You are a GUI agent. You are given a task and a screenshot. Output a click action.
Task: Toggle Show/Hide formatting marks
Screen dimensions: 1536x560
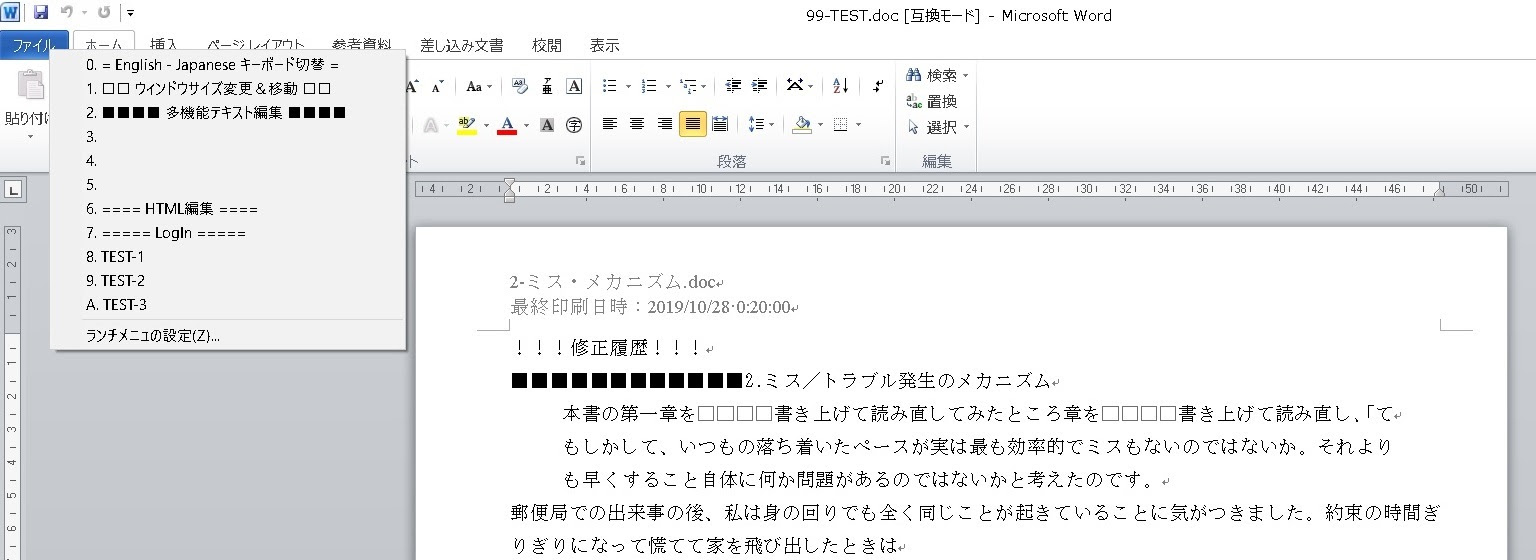pyautogui.click(x=878, y=86)
